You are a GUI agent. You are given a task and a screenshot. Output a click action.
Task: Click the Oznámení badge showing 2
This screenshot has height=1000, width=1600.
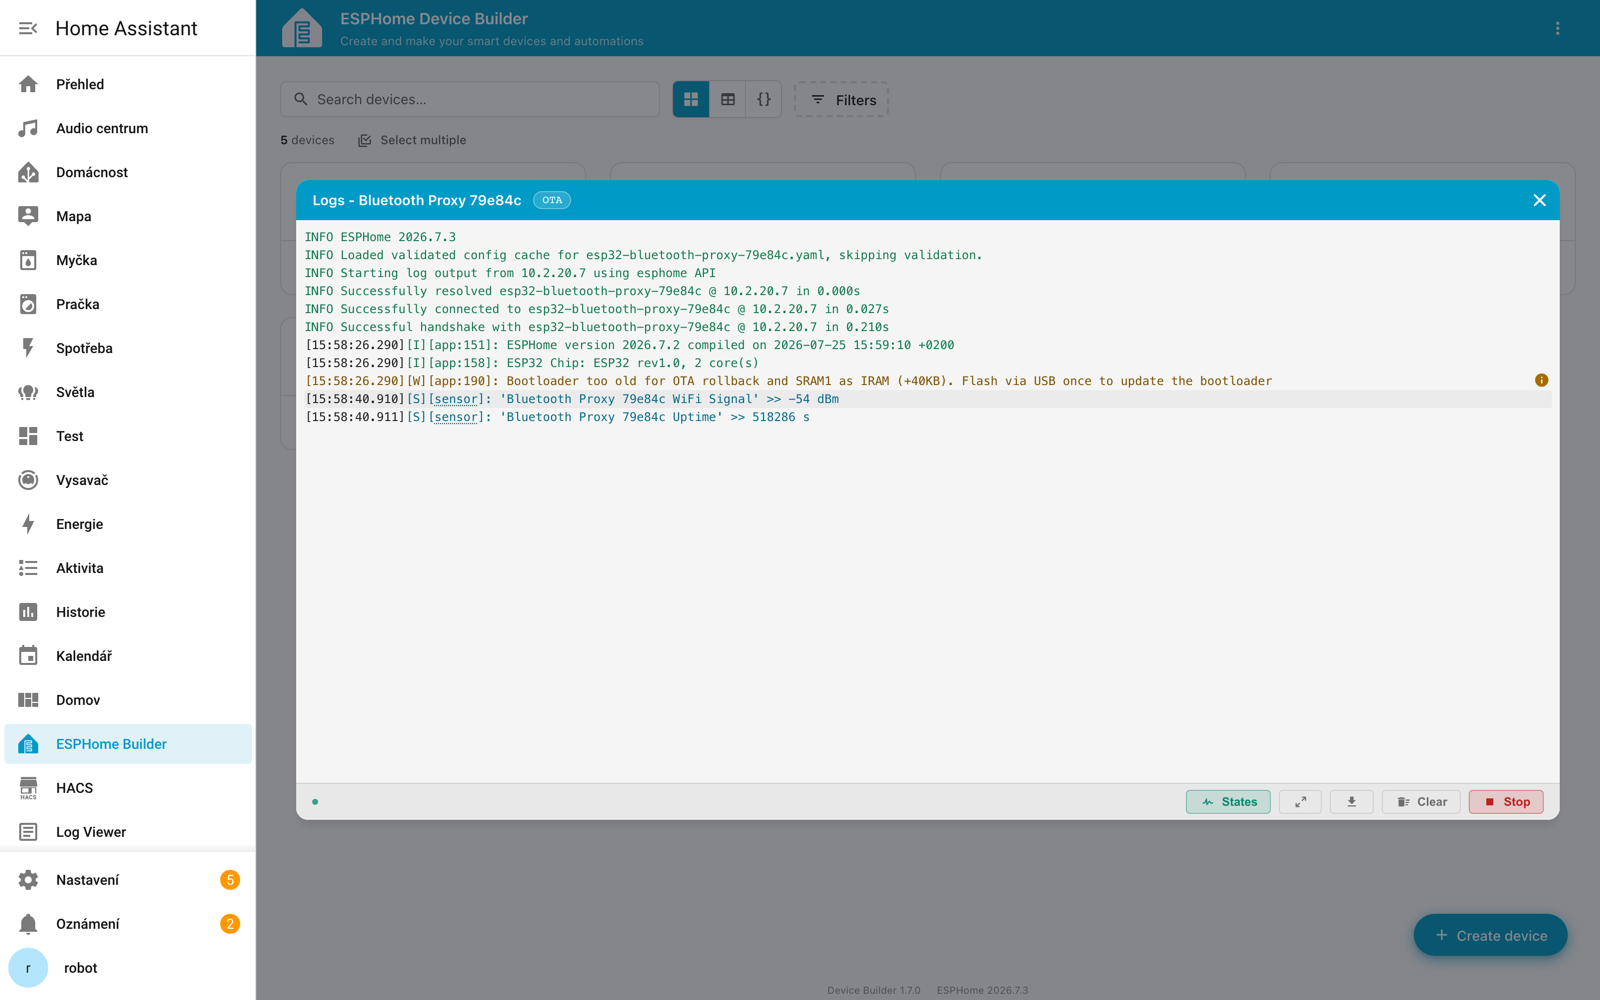pos(230,924)
